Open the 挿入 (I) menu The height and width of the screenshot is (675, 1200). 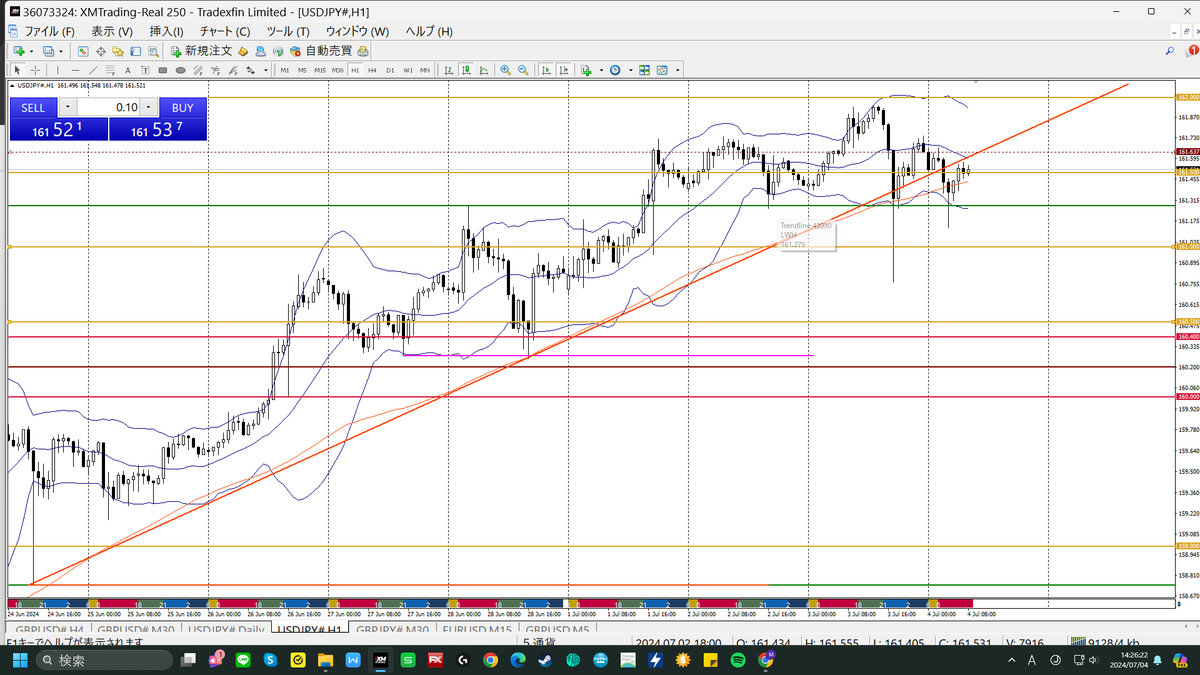coord(166,31)
